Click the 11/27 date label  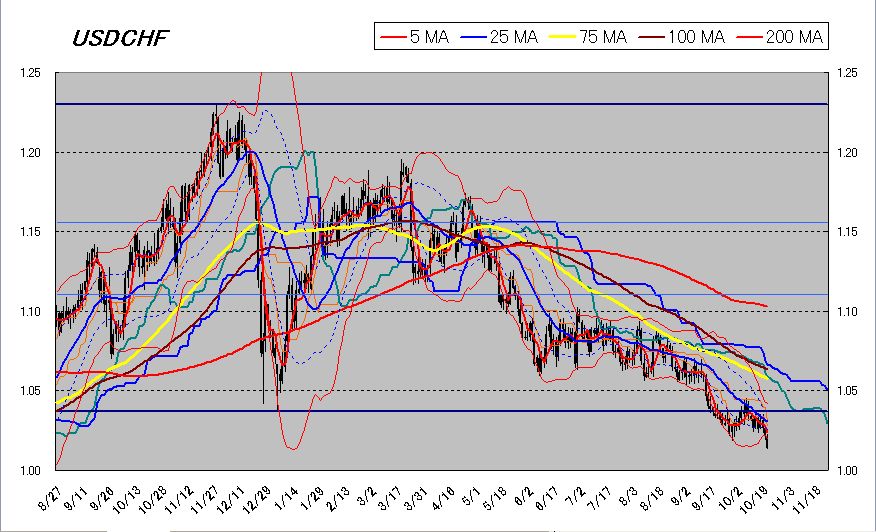click(x=203, y=500)
